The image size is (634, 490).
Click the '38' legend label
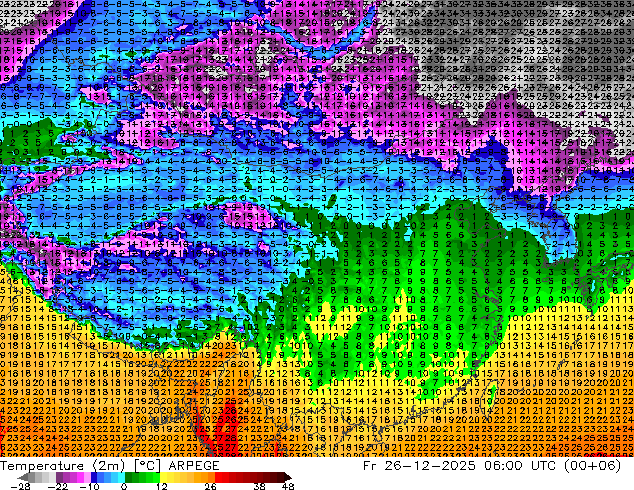pos(259,486)
